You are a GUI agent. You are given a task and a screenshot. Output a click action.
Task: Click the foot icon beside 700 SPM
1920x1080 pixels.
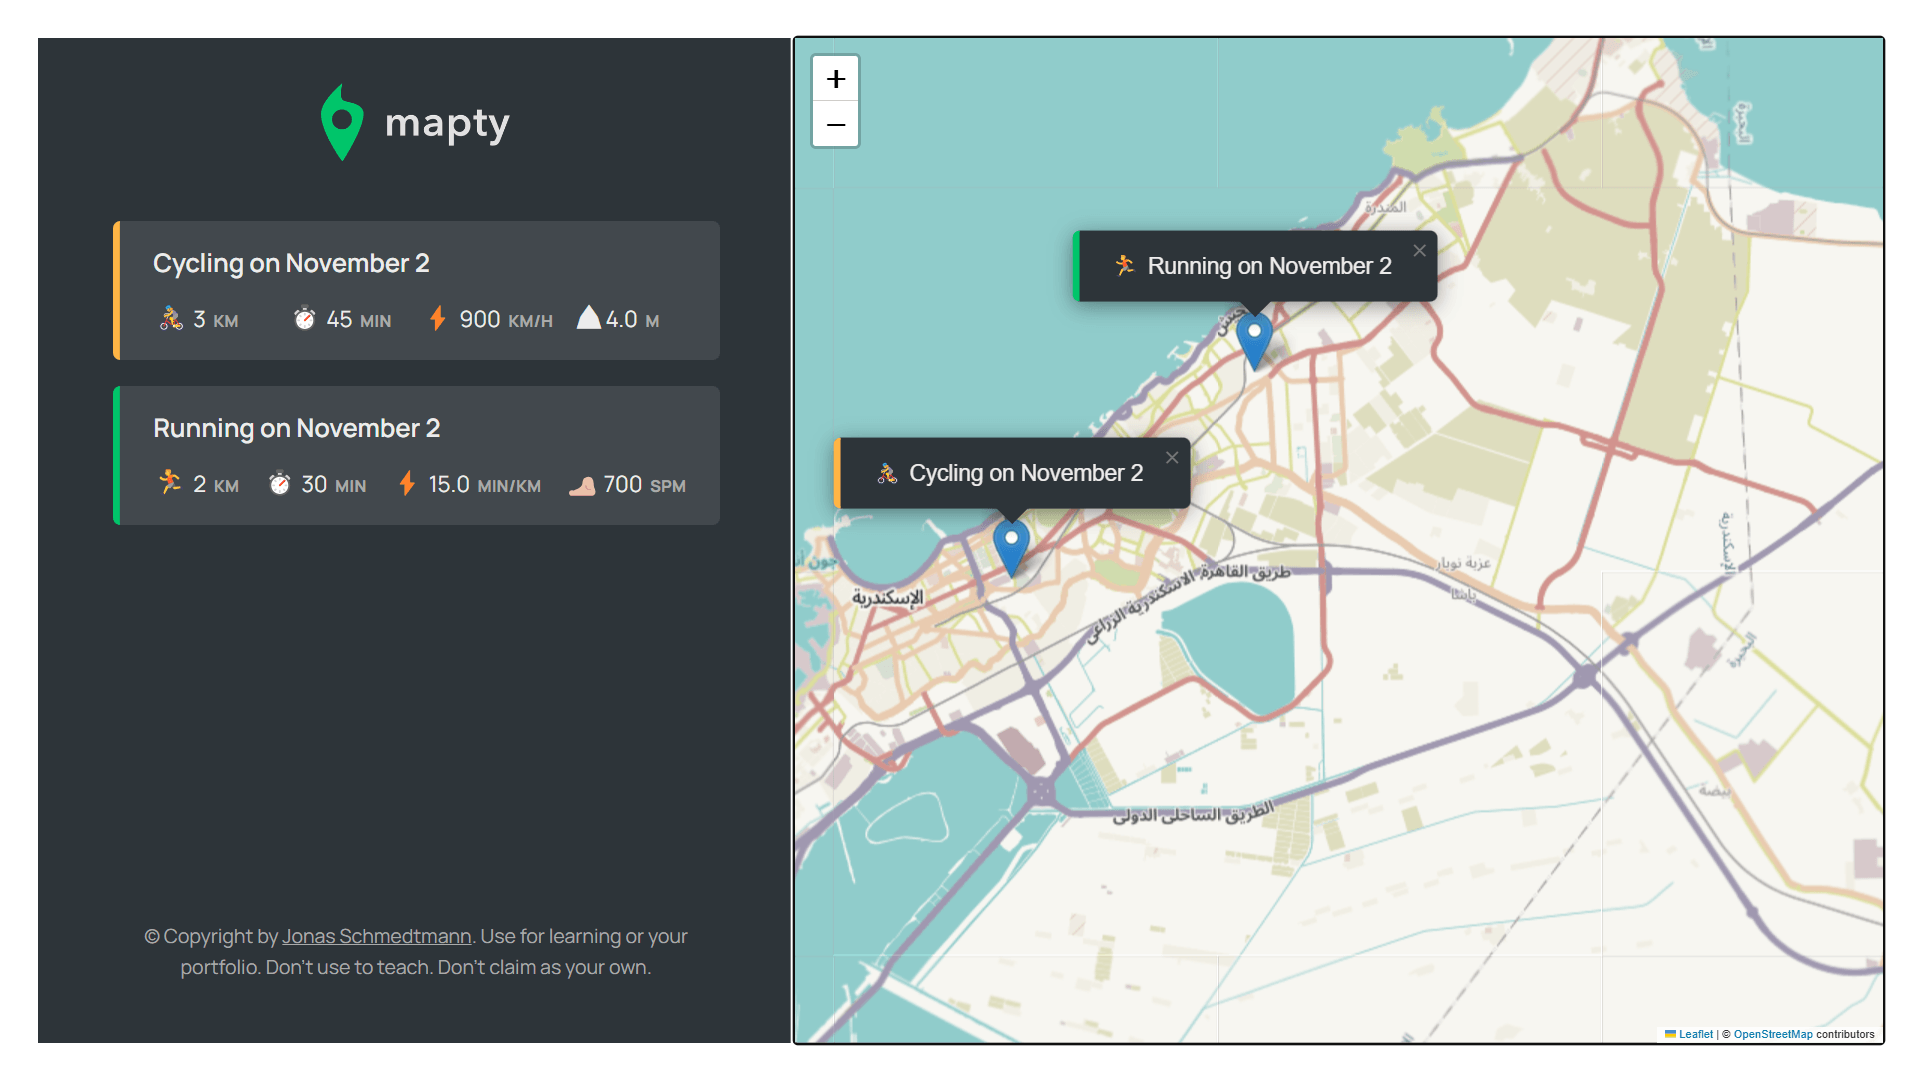click(582, 486)
